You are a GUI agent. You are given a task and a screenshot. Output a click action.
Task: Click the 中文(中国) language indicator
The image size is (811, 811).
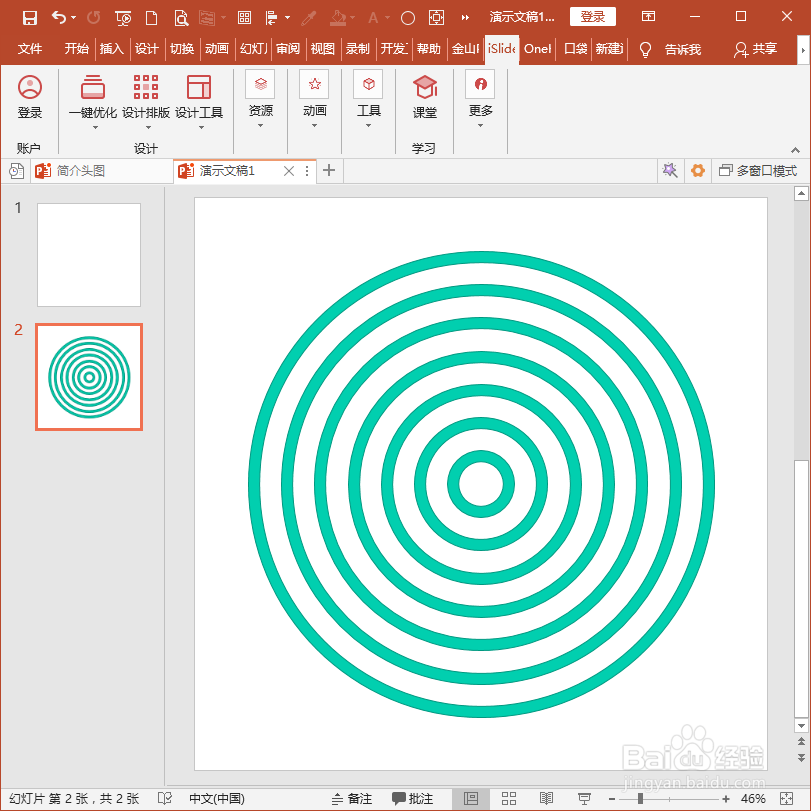tap(217, 799)
